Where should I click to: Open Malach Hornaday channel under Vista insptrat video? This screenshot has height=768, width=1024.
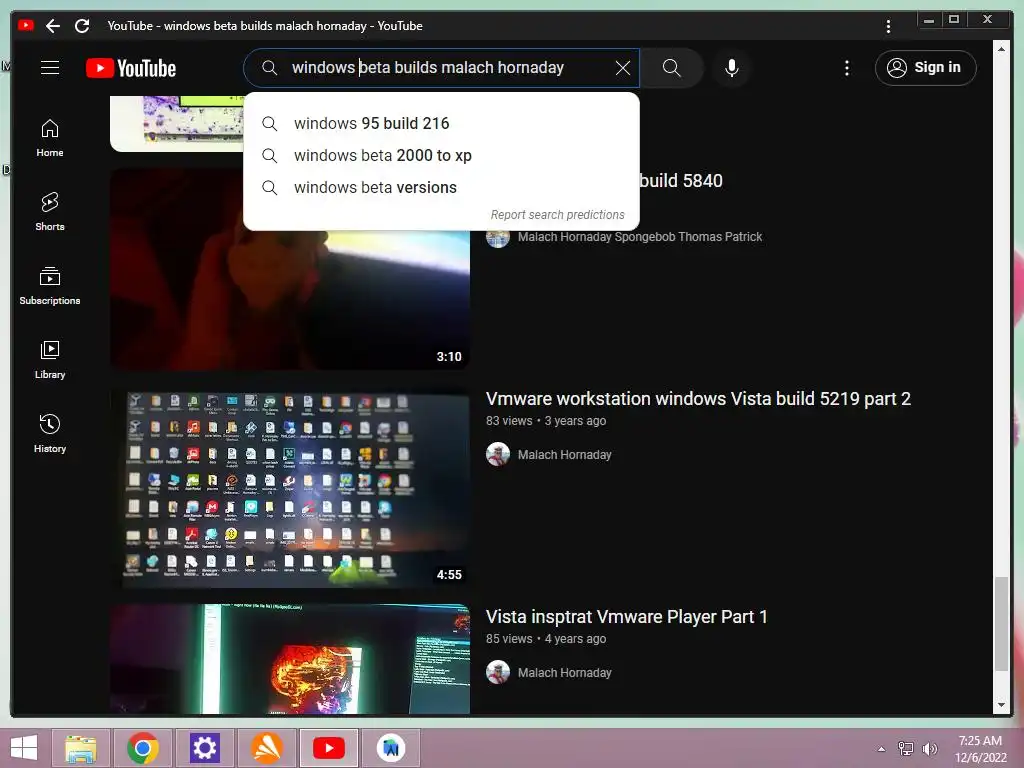click(x=564, y=673)
